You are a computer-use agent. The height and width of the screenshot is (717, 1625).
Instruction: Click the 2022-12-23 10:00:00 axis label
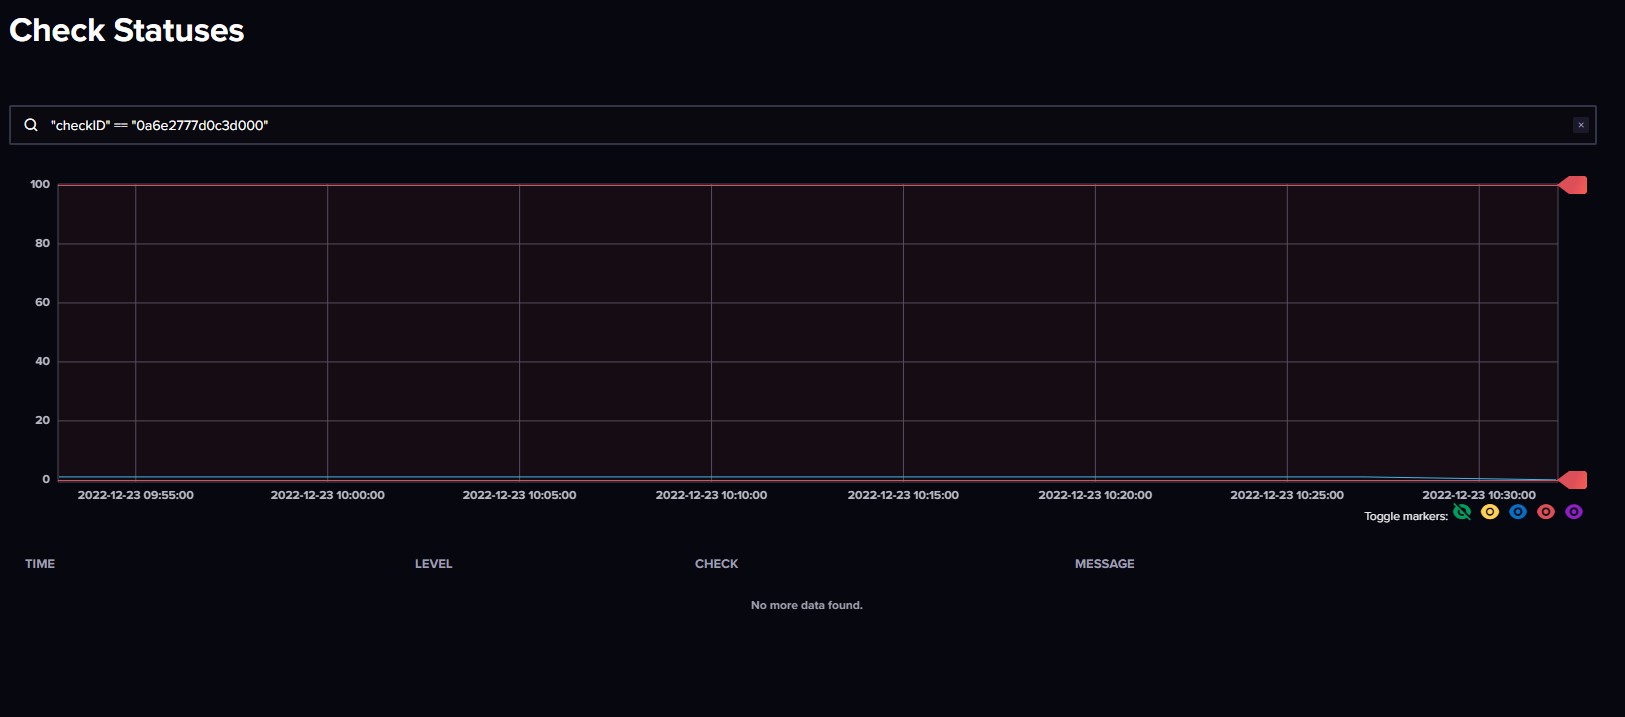328,495
